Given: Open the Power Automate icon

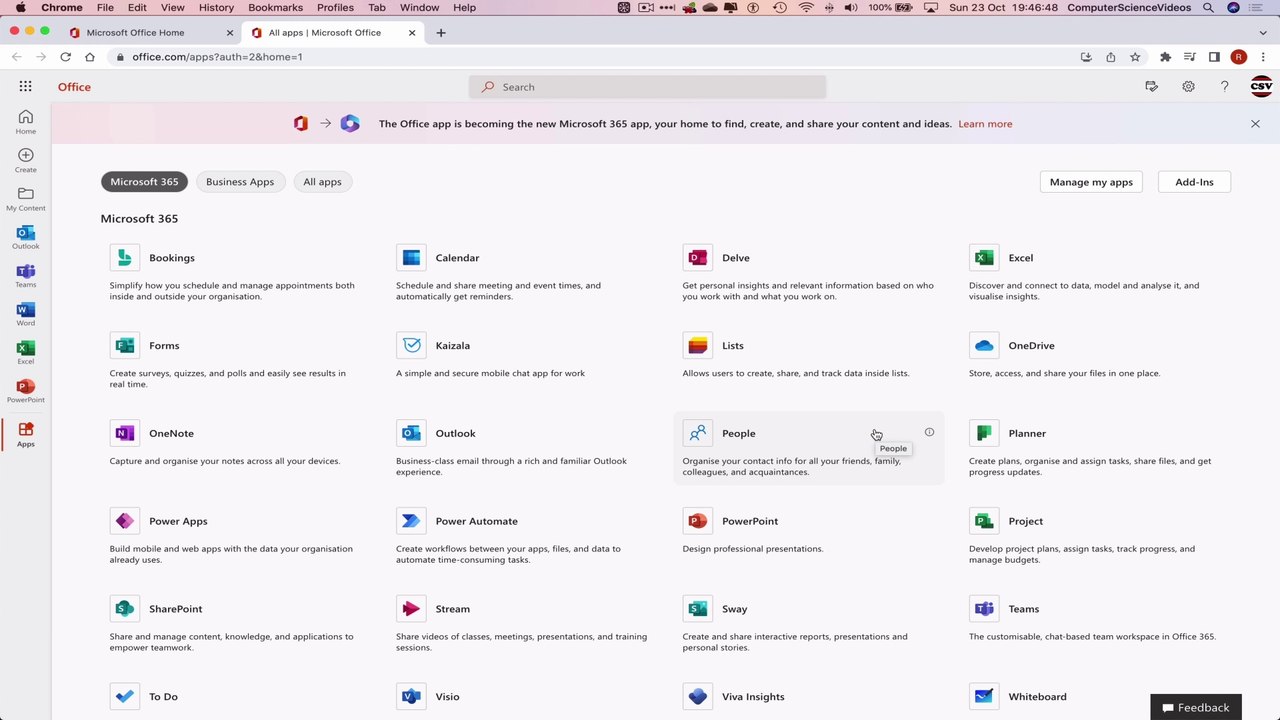Looking at the screenshot, I should (411, 521).
